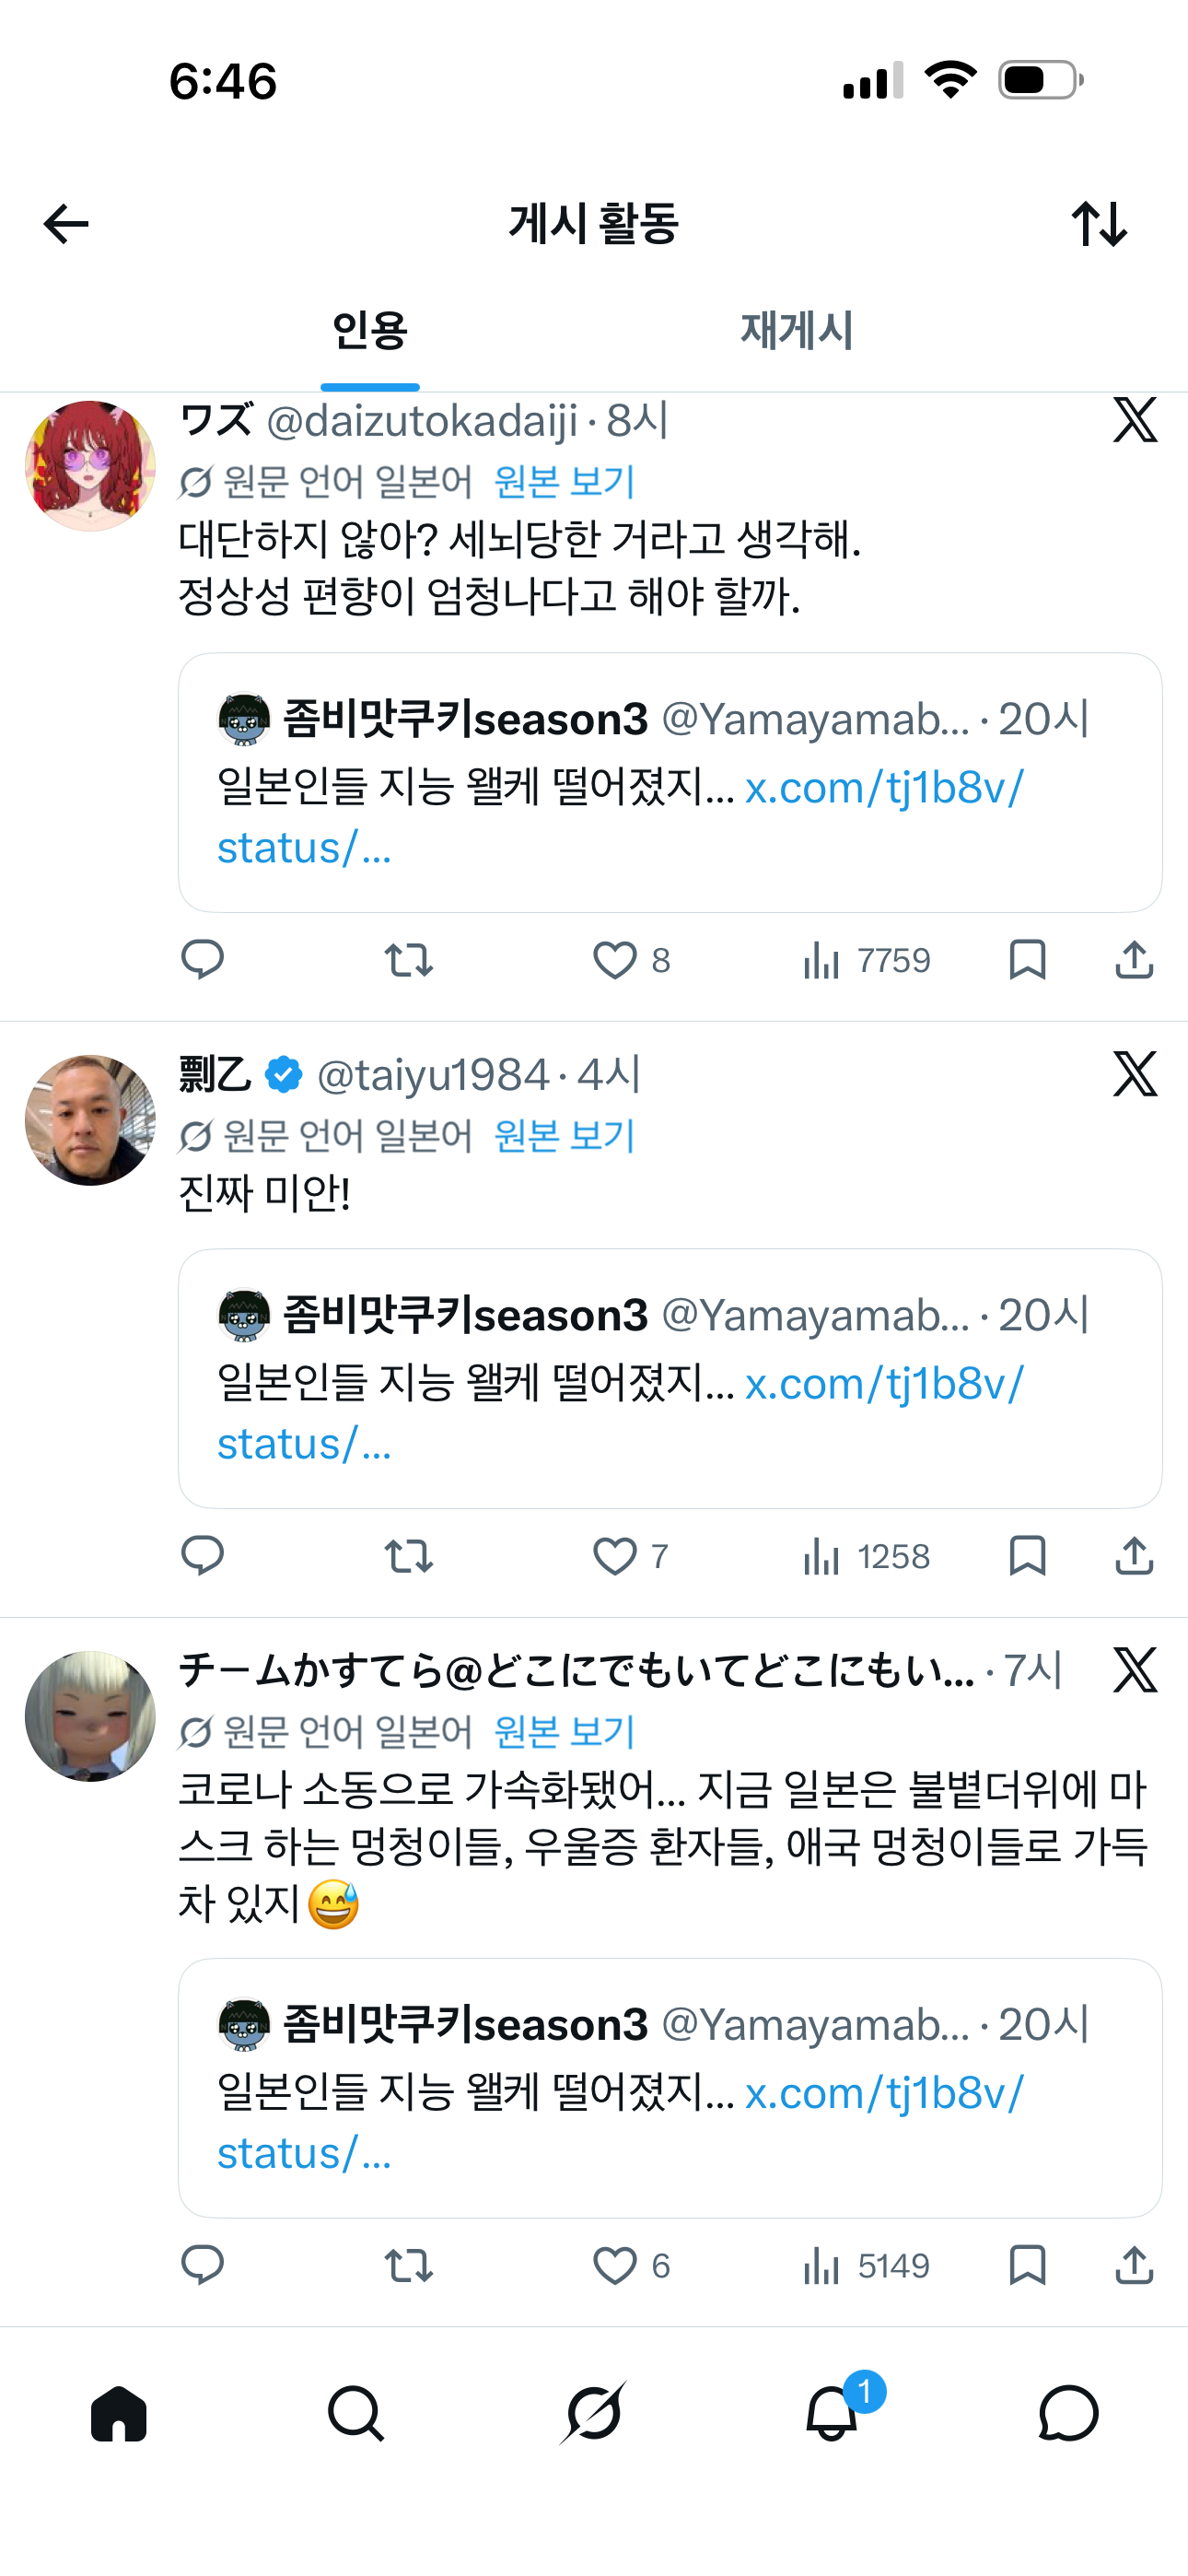The width and height of the screenshot is (1188, 2576).
Task: Open sort order arrows icon
Action: click(x=1099, y=224)
